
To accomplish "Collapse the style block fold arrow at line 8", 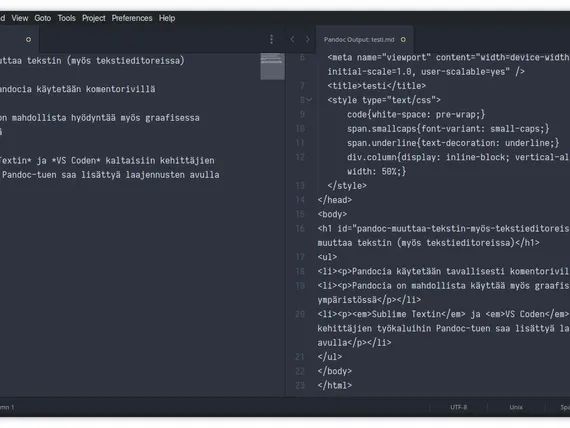I will [x=309, y=100].
